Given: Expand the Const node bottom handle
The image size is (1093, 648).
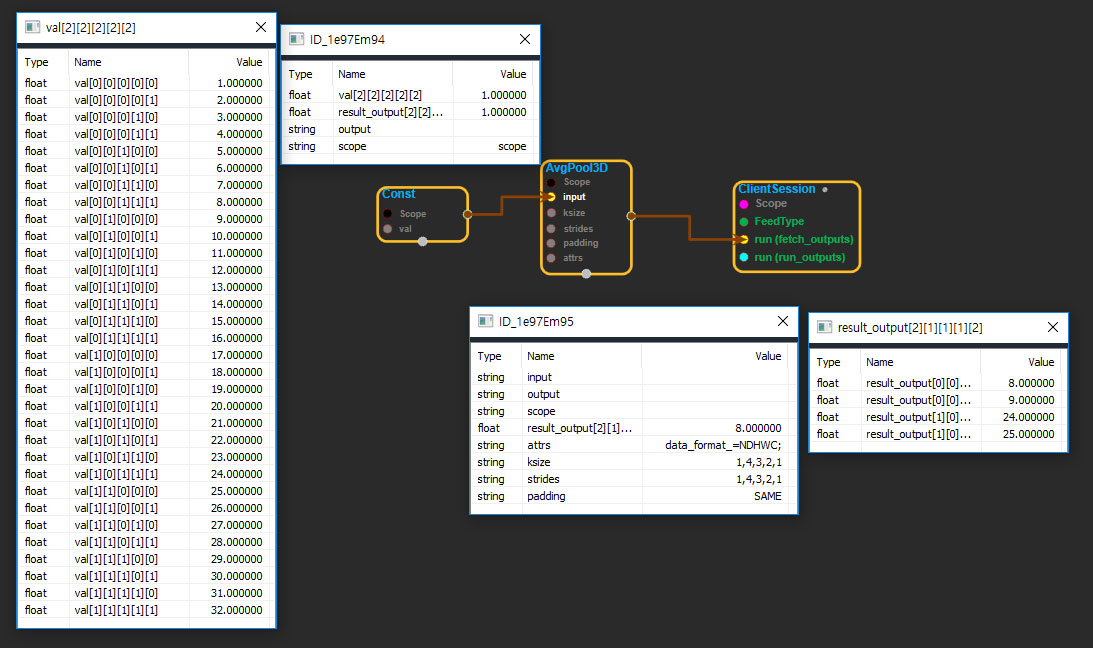Looking at the screenshot, I should (x=423, y=241).
